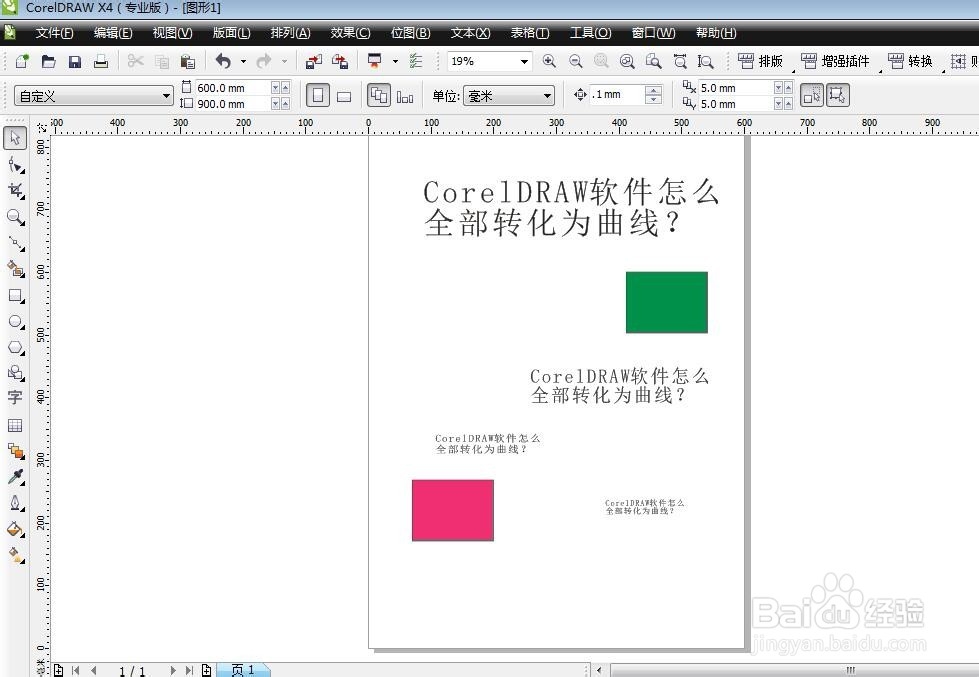Click the Paste clipboard icon
Screen dimensions: 979x677
coord(187,61)
